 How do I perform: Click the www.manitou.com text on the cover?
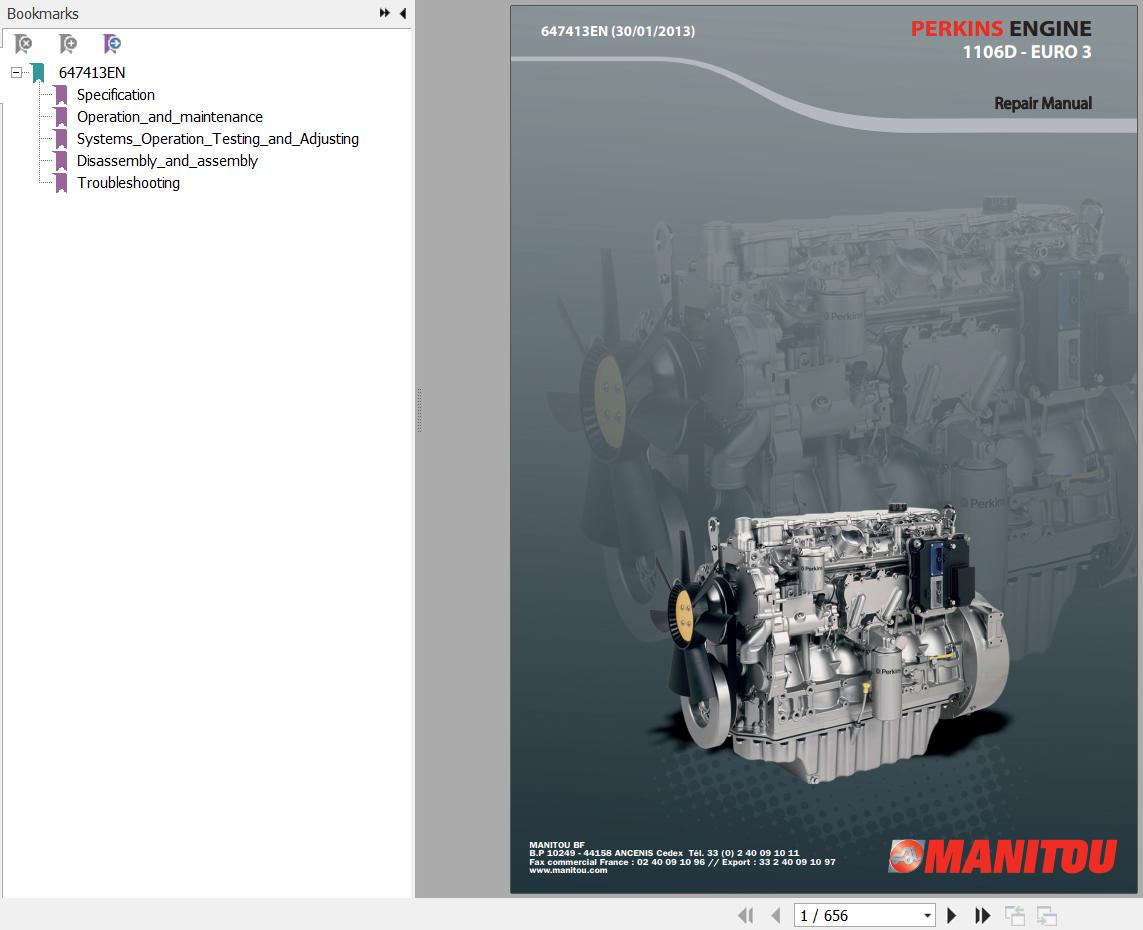568,870
